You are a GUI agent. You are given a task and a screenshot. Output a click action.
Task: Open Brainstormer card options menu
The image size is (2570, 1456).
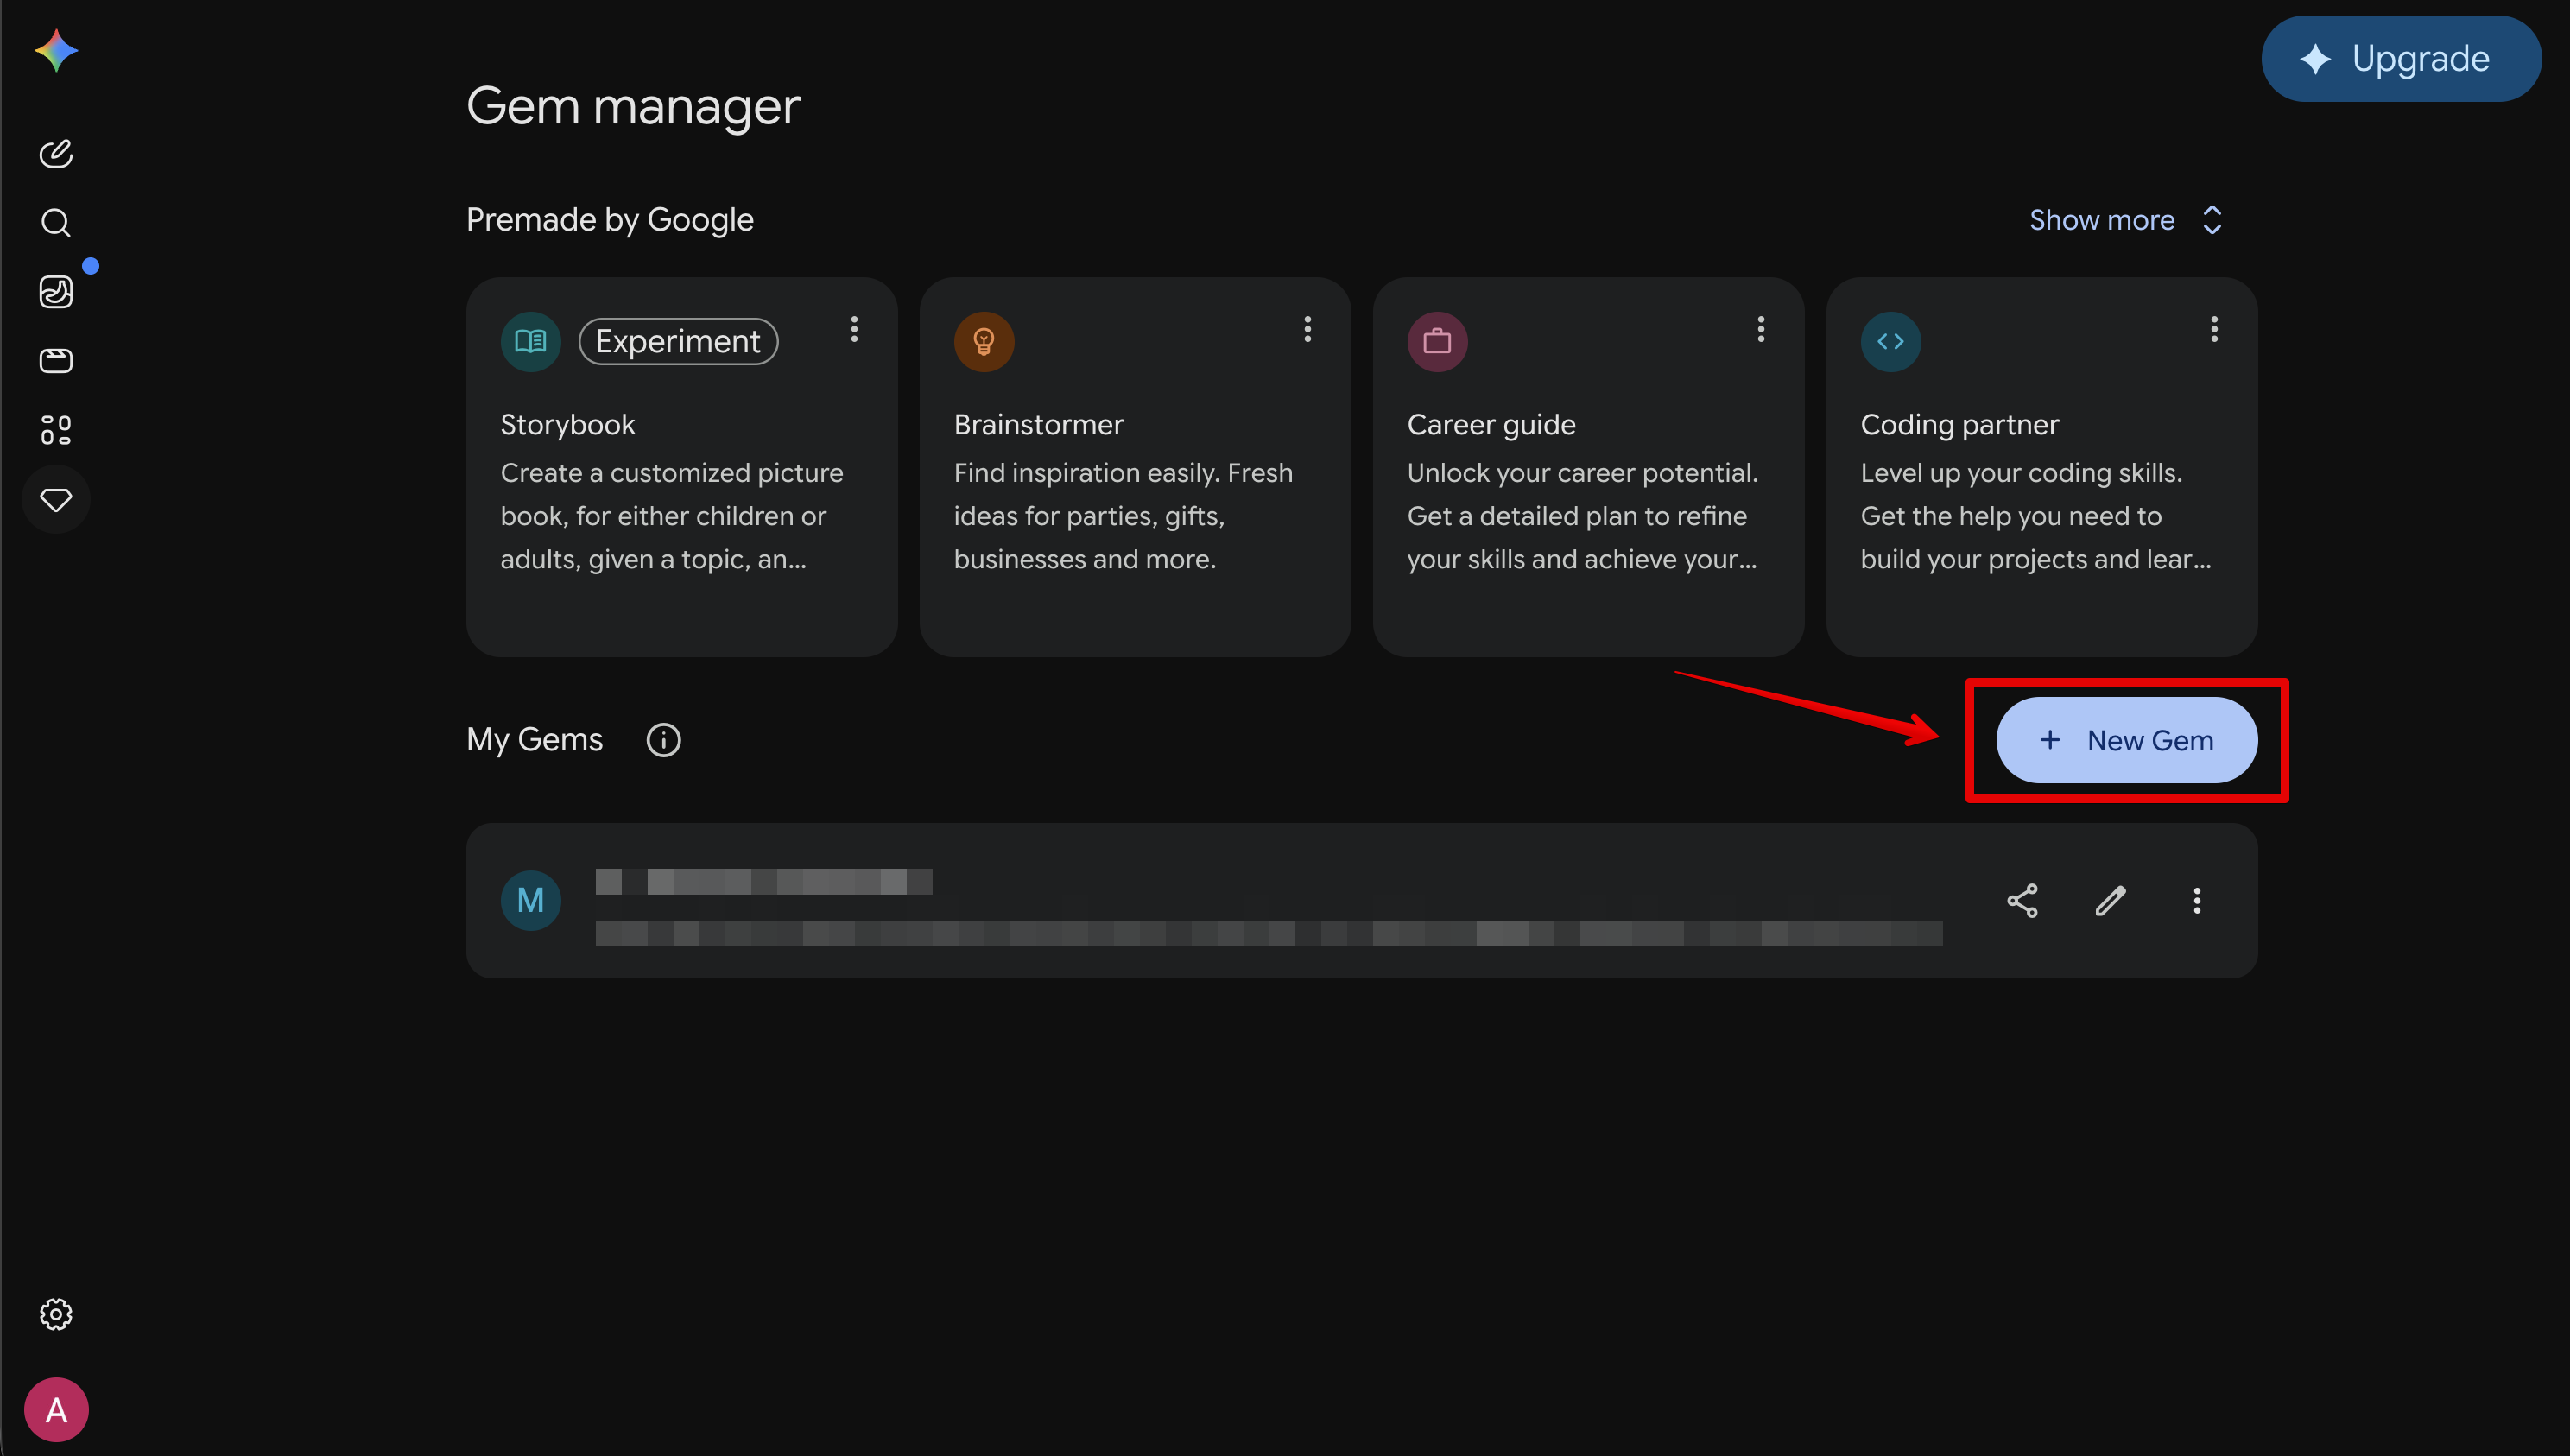coord(1307,329)
